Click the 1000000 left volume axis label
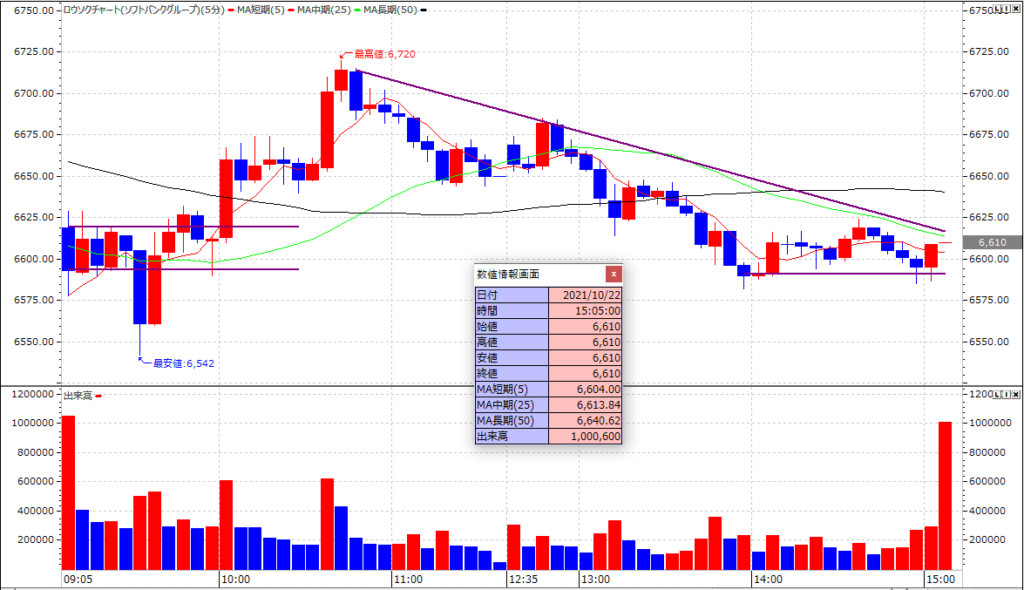 [x=33, y=423]
